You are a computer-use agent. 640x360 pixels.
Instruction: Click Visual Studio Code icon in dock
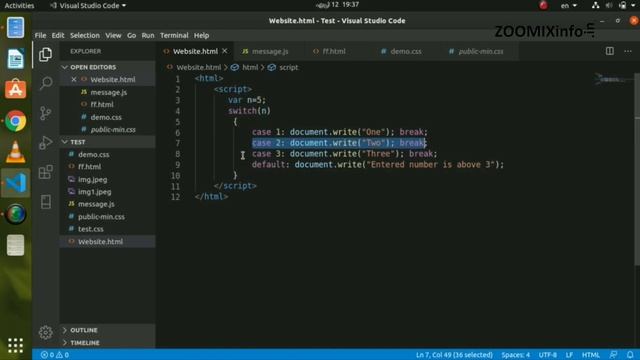click(x=16, y=183)
